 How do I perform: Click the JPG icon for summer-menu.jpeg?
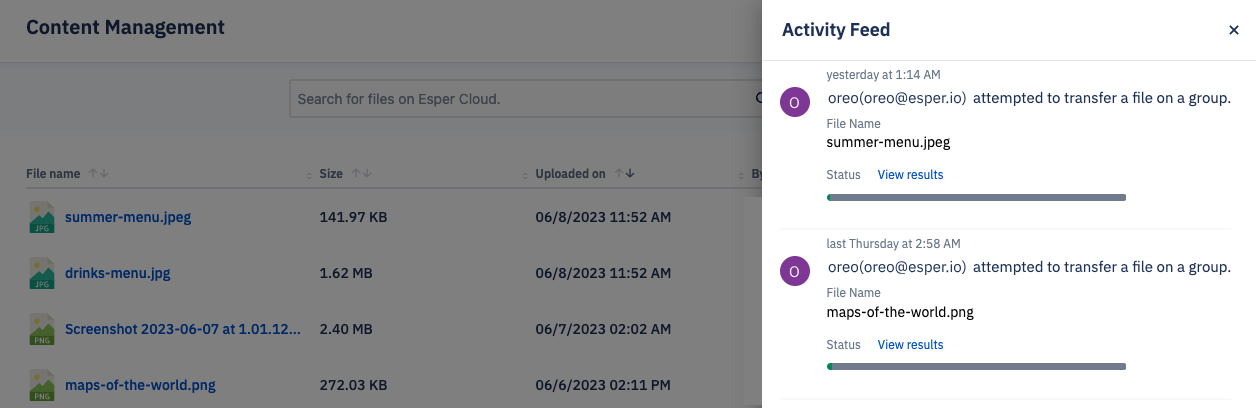click(41, 217)
